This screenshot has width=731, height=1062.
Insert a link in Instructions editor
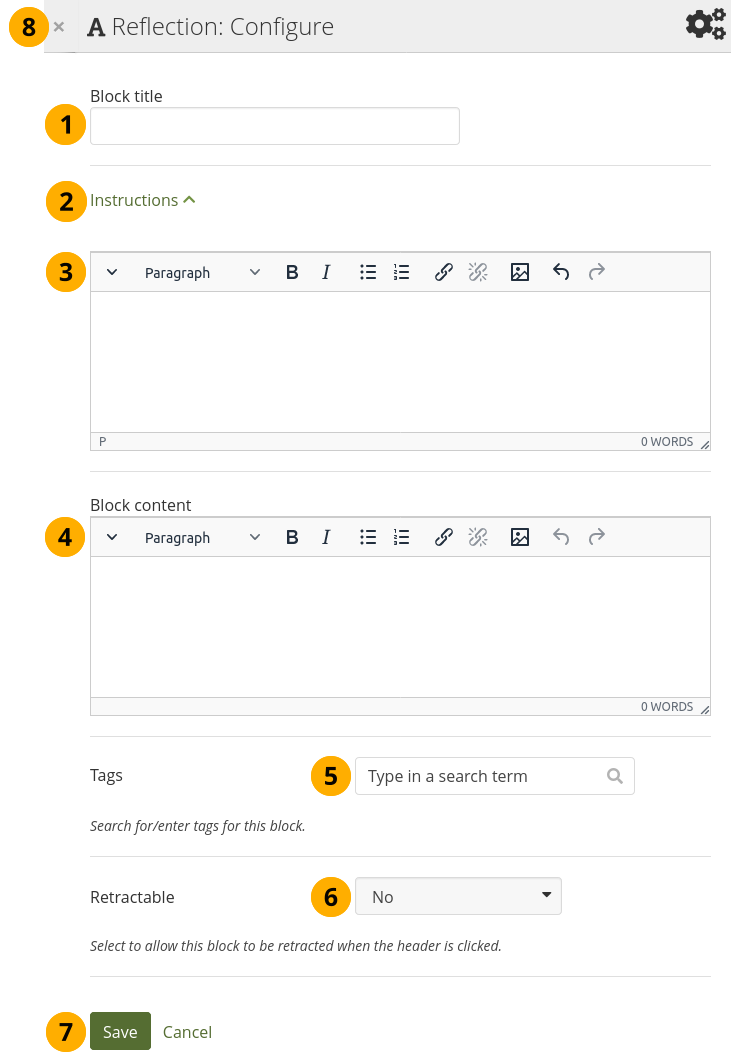pos(444,272)
